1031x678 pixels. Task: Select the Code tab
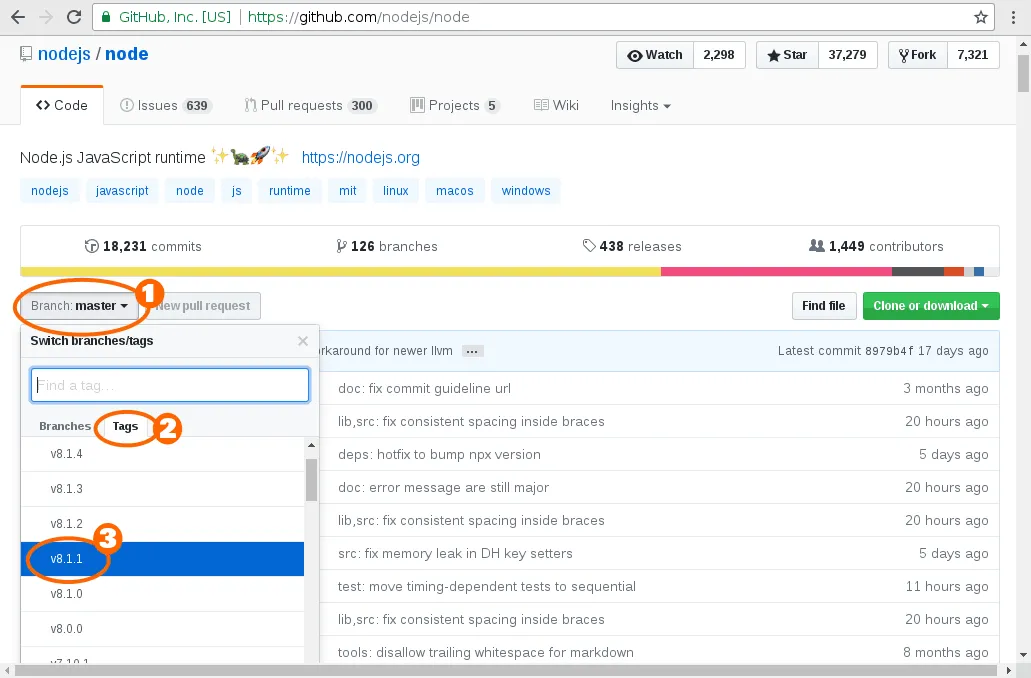tap(61, 104)
